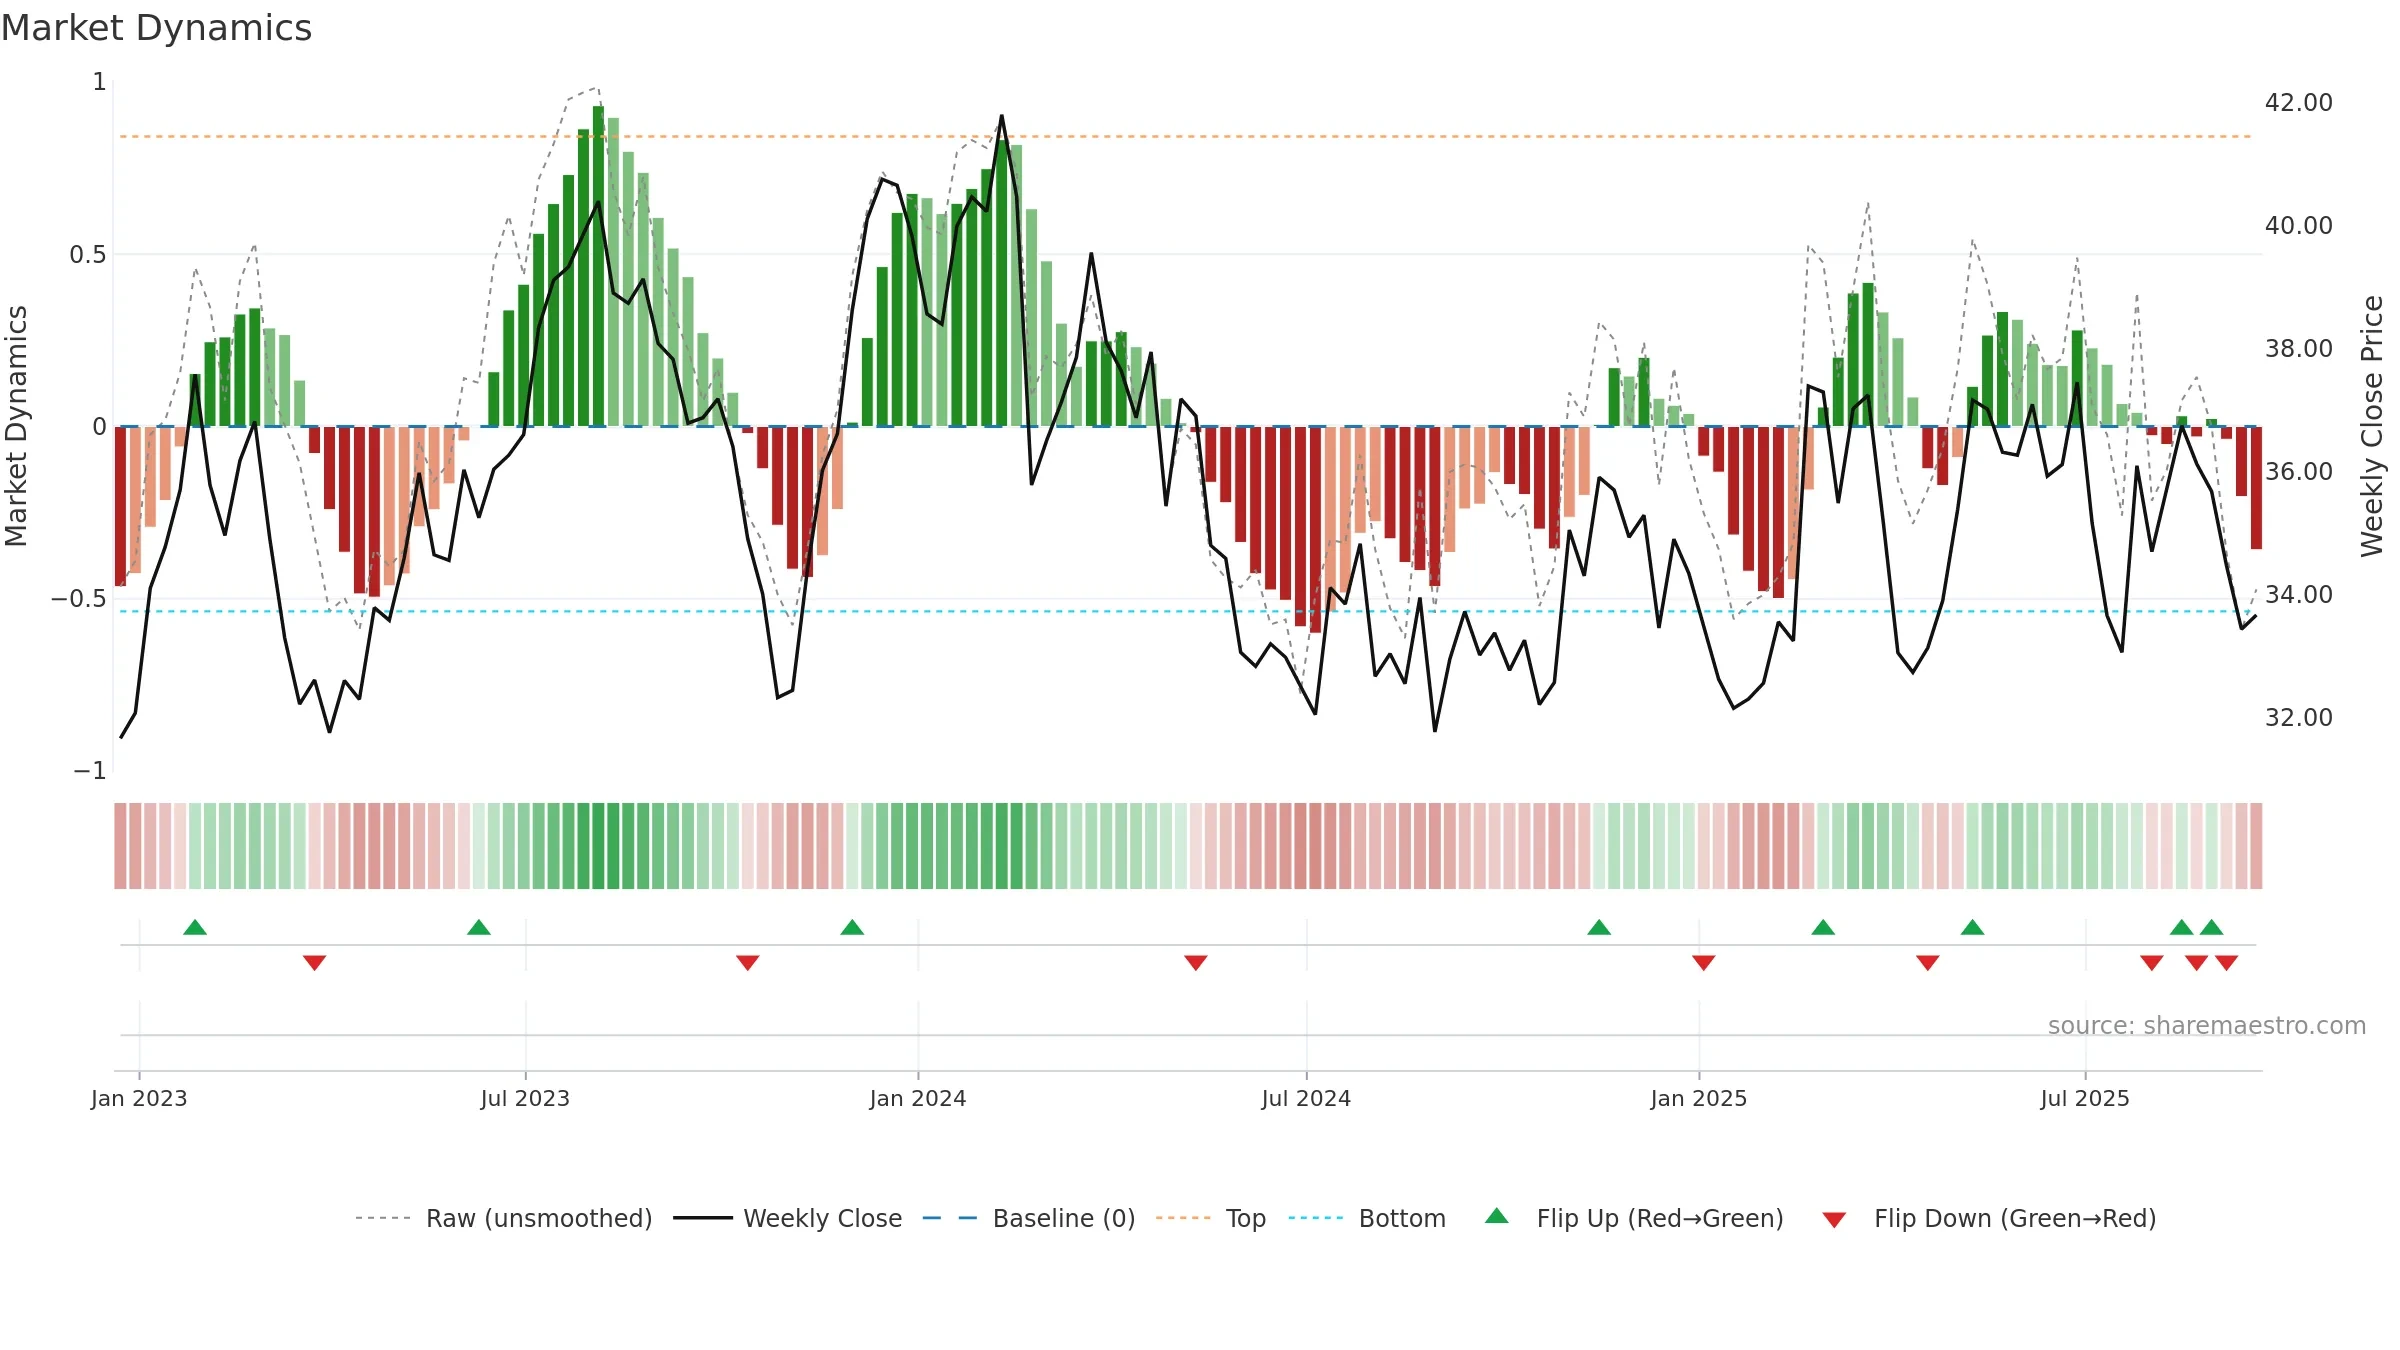
Task: Click the Jul 2025 x-axis label
Action: pos(2085,1098)
